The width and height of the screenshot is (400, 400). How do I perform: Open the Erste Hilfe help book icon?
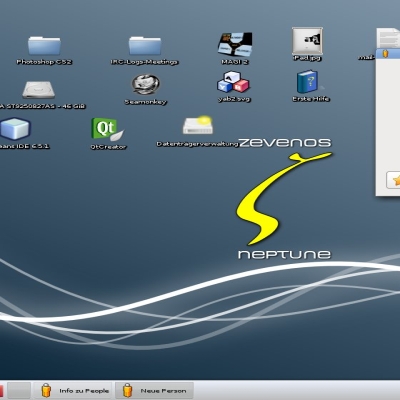click(x=307, y=82)
